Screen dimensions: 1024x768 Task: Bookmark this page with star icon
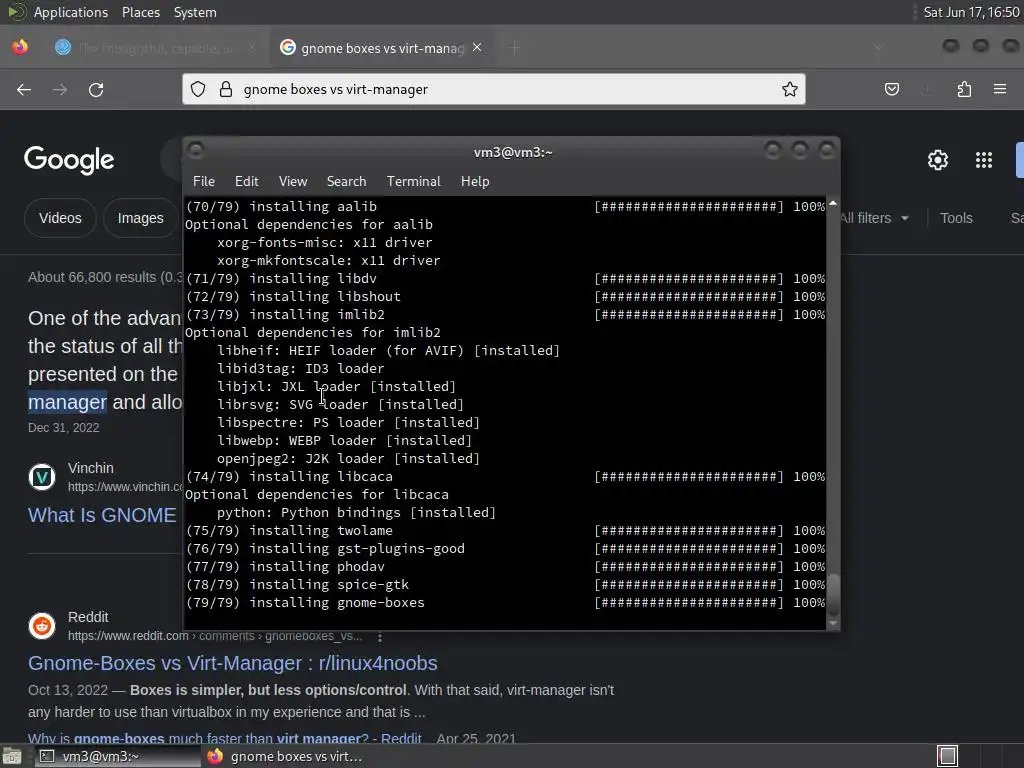pyautogui.click(x=790, y=89)
